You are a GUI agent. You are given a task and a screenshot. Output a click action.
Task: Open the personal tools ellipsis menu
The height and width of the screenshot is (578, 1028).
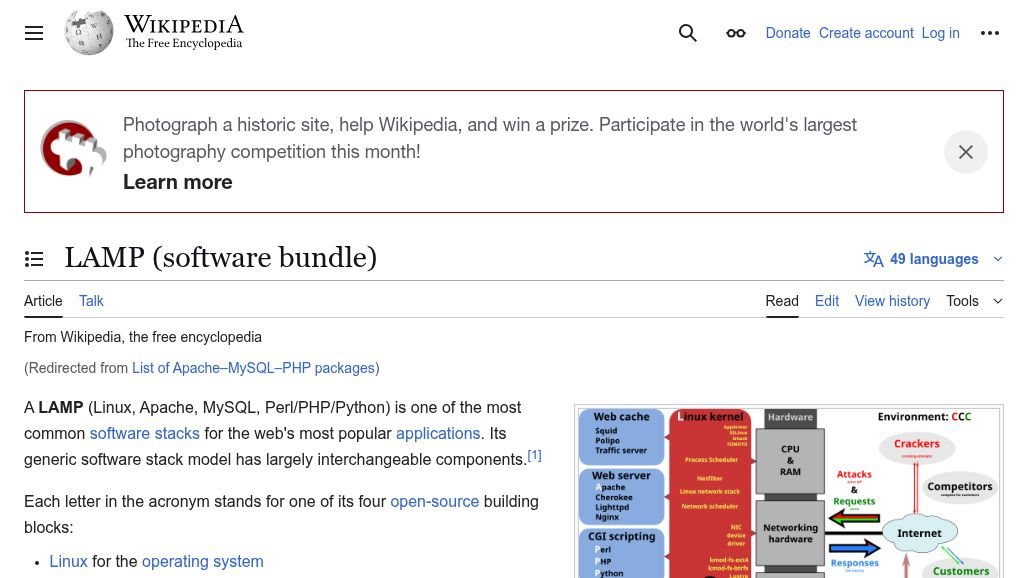click(x=990, y=33)
